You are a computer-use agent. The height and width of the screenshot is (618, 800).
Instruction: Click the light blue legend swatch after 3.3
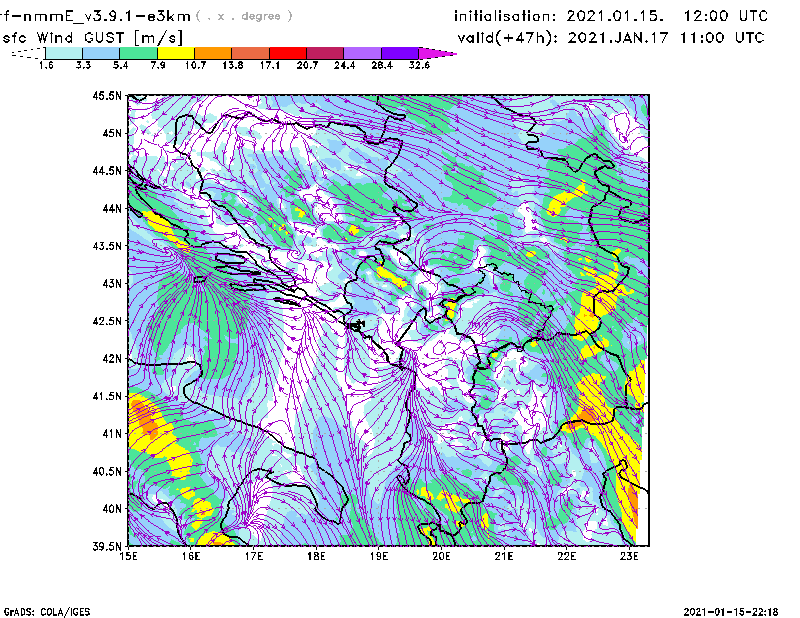(x=101, y=53)
